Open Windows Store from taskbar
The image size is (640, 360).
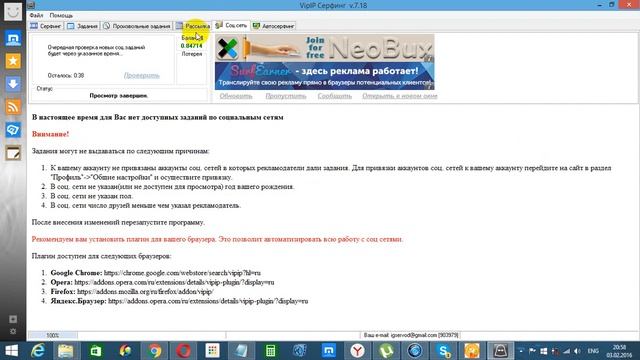point(96,351)
